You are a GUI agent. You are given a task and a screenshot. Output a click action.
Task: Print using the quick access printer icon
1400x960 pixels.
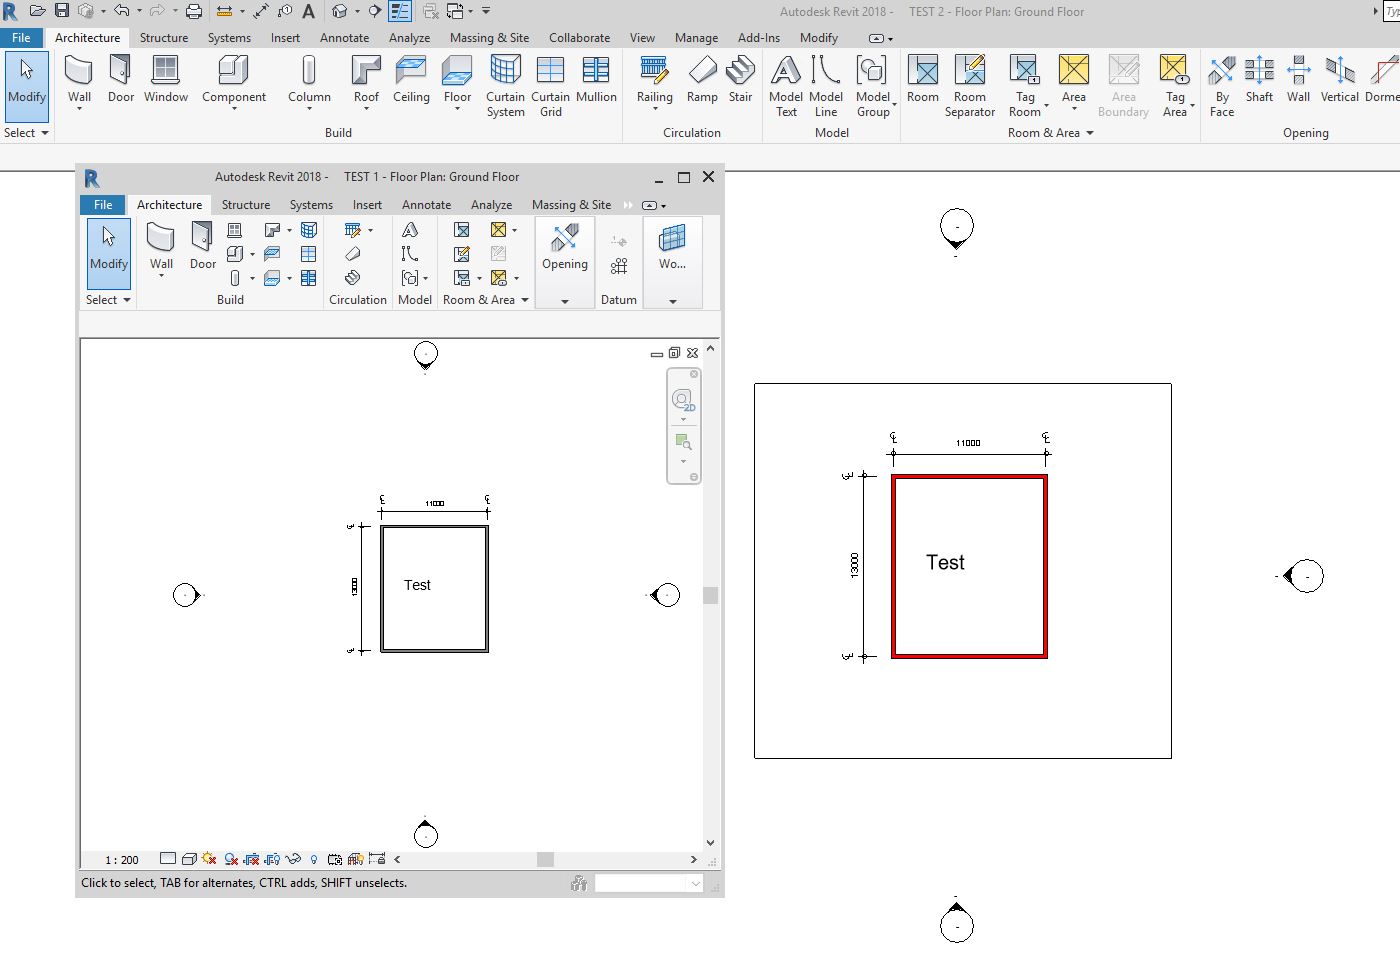[x=194, y=11]
